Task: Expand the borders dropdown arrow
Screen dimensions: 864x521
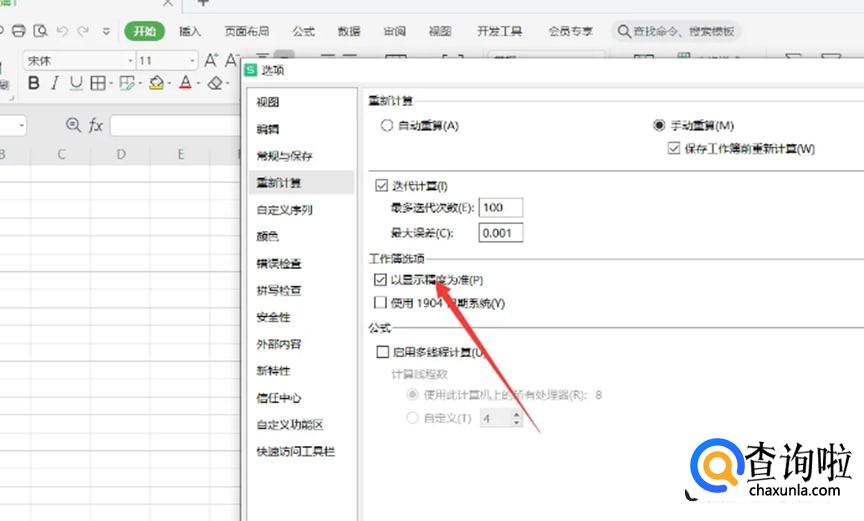Action: point(111,84)
